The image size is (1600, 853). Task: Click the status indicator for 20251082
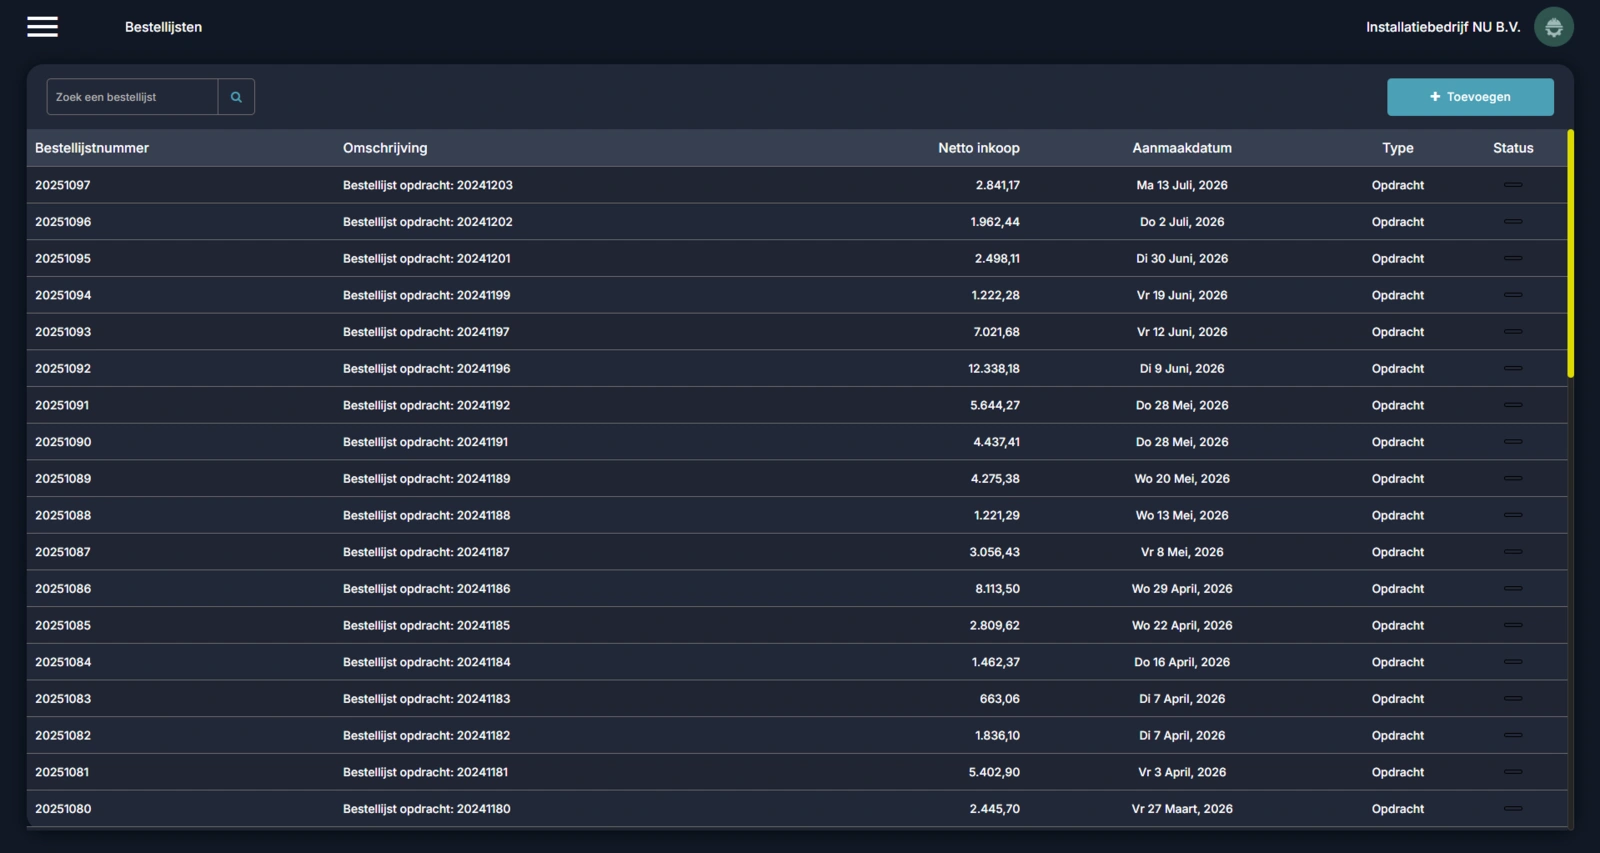1513,735
